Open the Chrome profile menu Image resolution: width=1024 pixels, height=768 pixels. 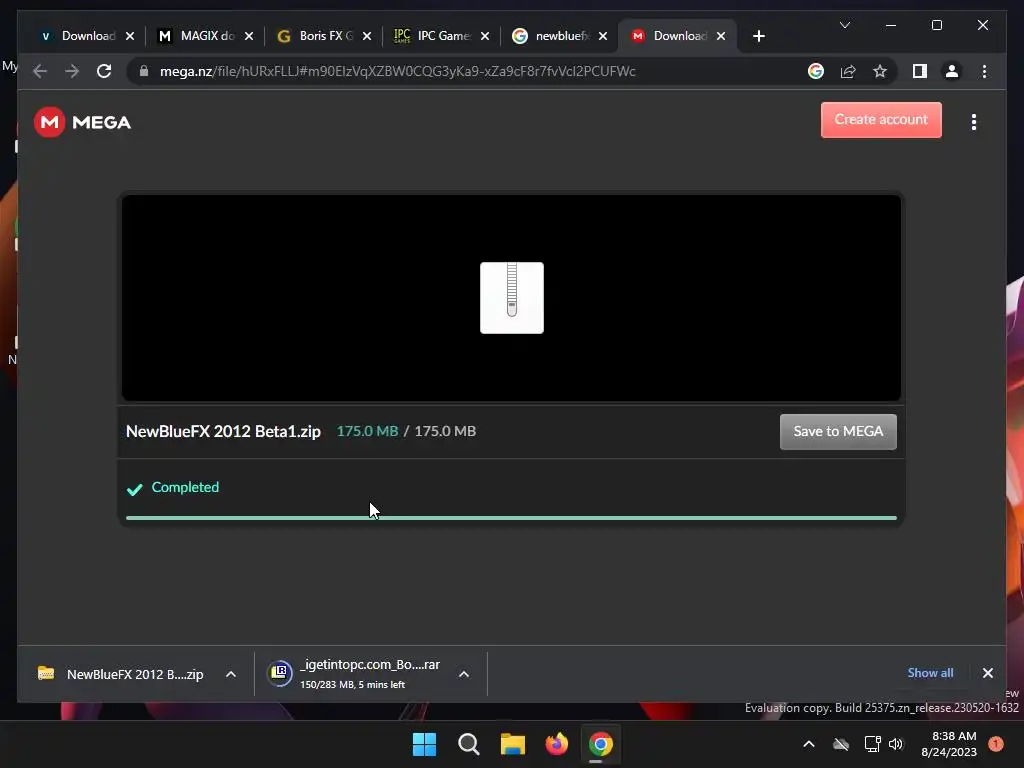click(x=952, y=71)
